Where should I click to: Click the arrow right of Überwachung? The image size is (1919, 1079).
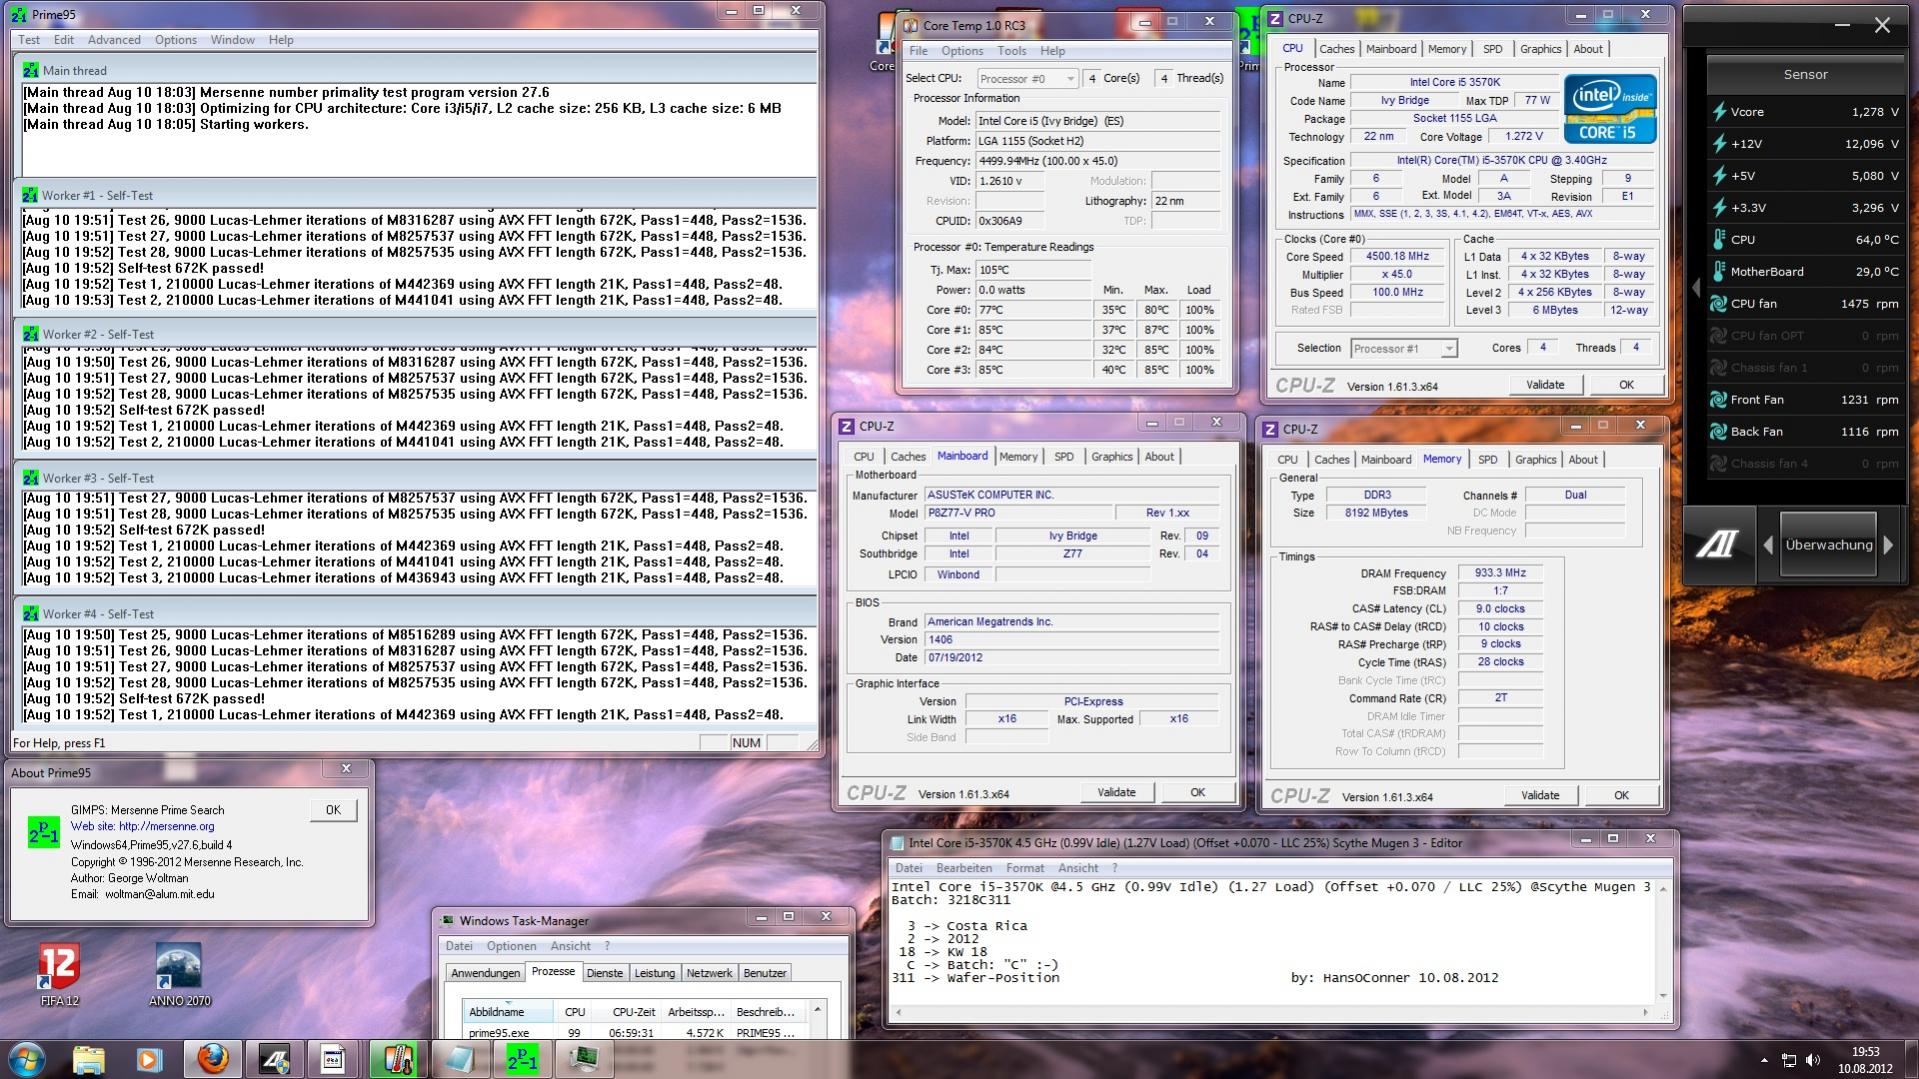pyautogui.click(x=1888, y=545)
